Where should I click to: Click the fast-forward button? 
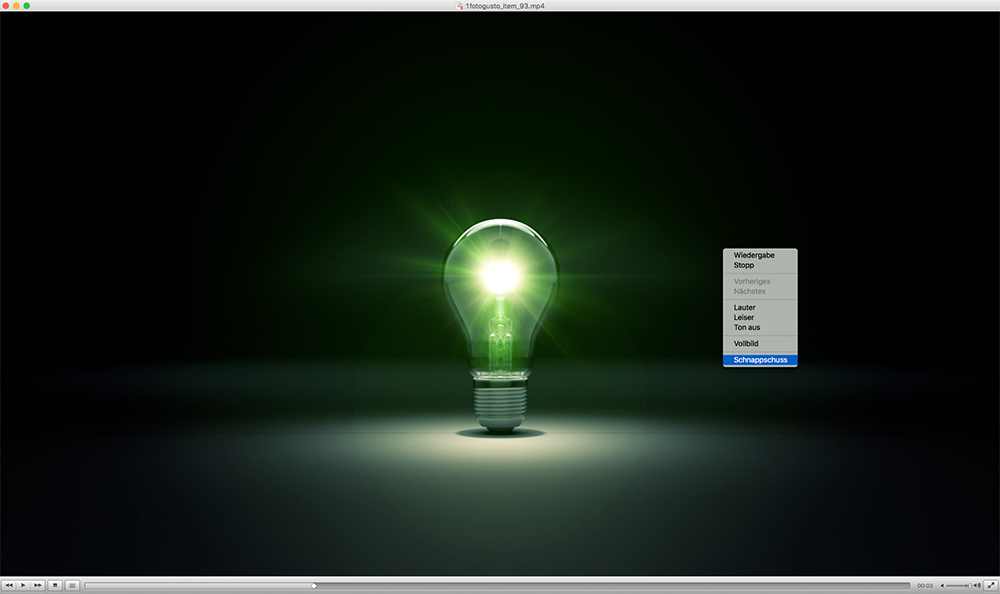(x=38, y=585)
